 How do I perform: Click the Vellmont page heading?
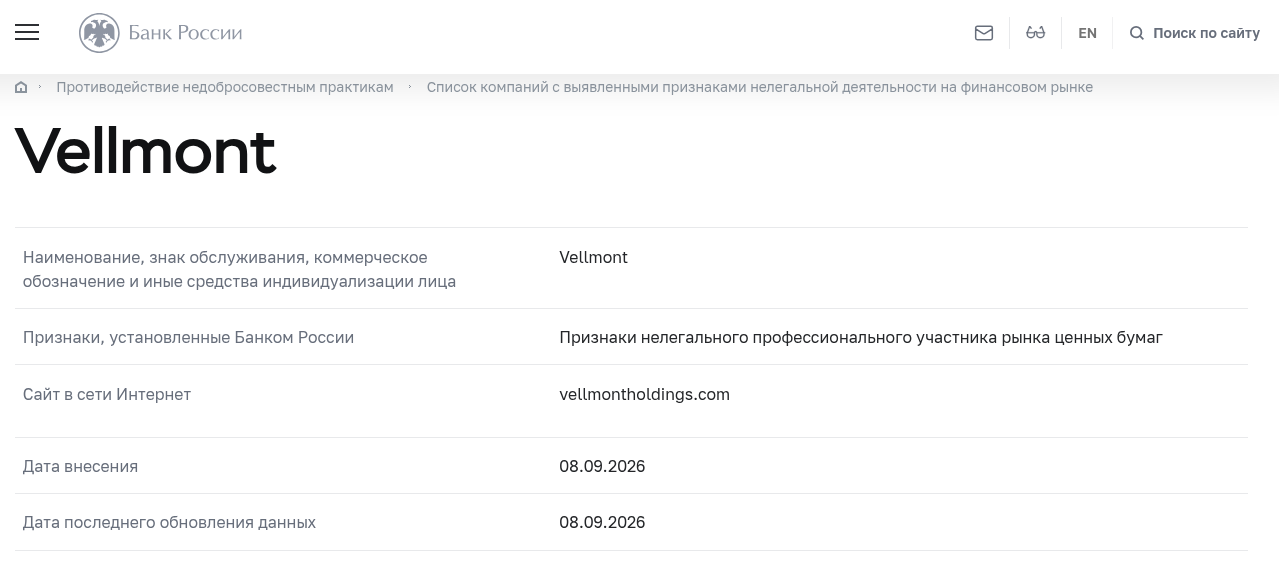(x=145, y=151)
